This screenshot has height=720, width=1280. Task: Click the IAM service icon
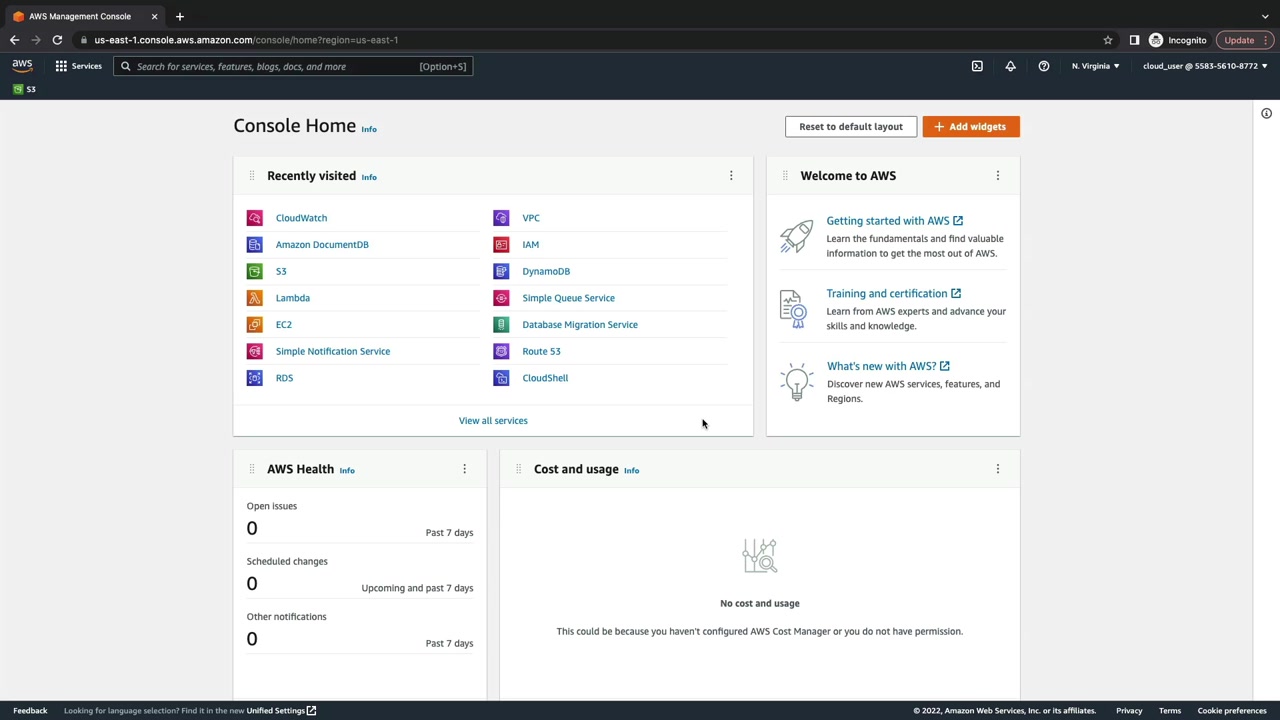pos(501,244)
